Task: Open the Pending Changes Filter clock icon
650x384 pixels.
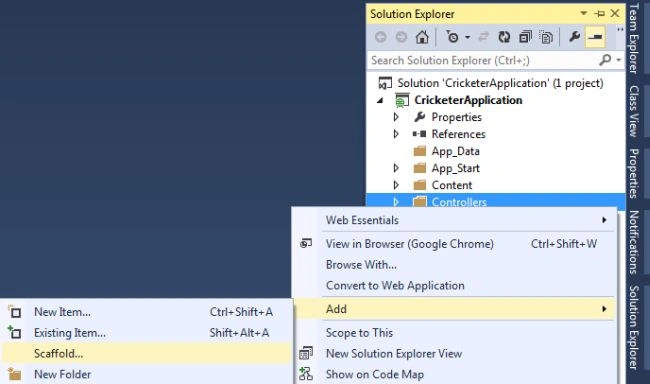Action: pos(452,37)
